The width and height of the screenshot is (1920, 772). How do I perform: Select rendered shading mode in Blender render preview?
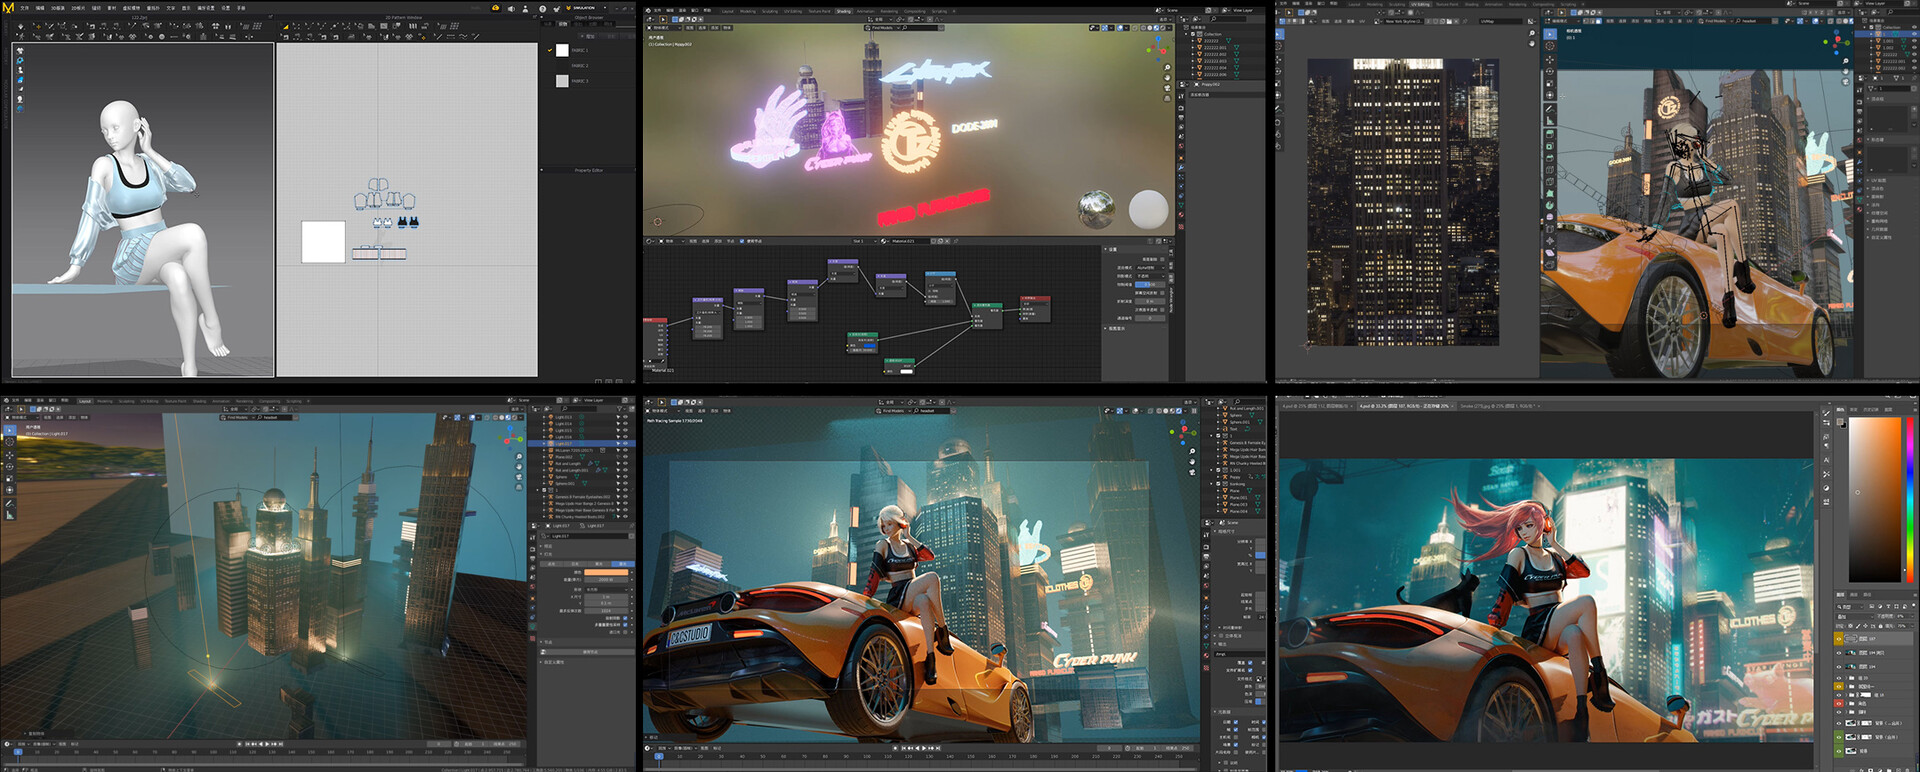point(1179,411)
